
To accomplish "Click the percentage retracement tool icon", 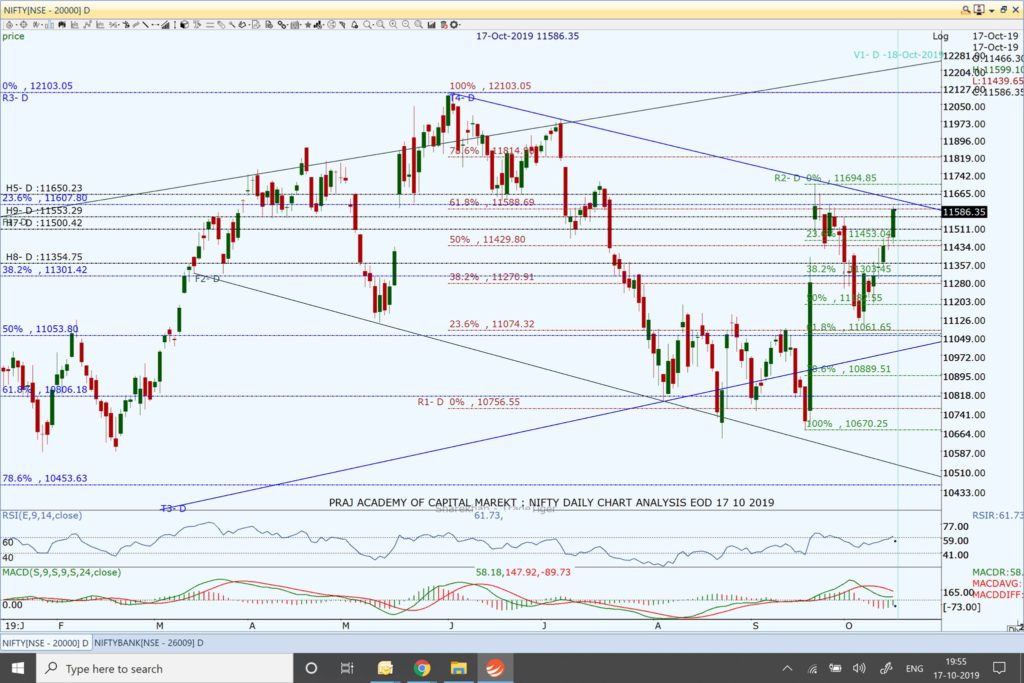I will click(112, 25).
